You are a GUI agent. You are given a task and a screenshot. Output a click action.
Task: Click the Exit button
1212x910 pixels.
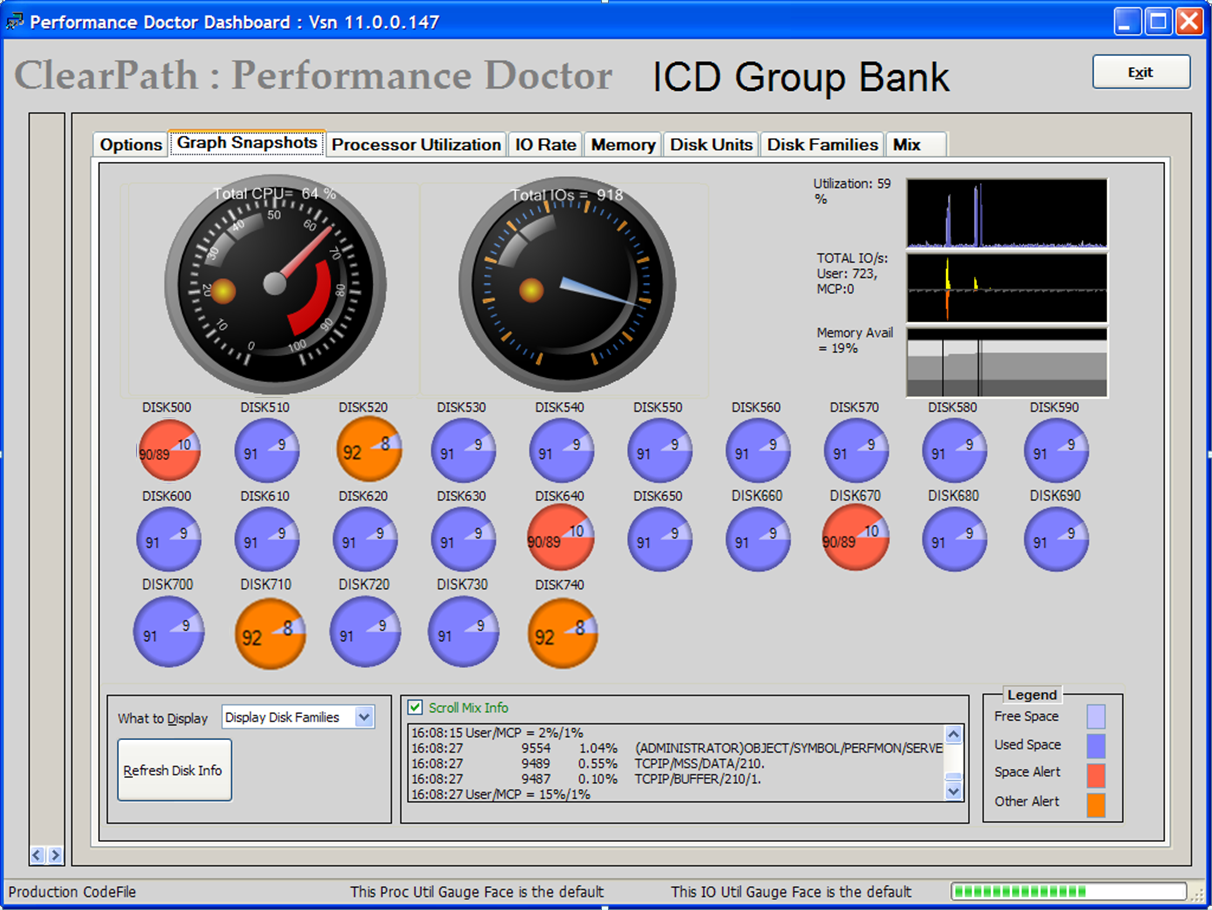coord(1141,72)
